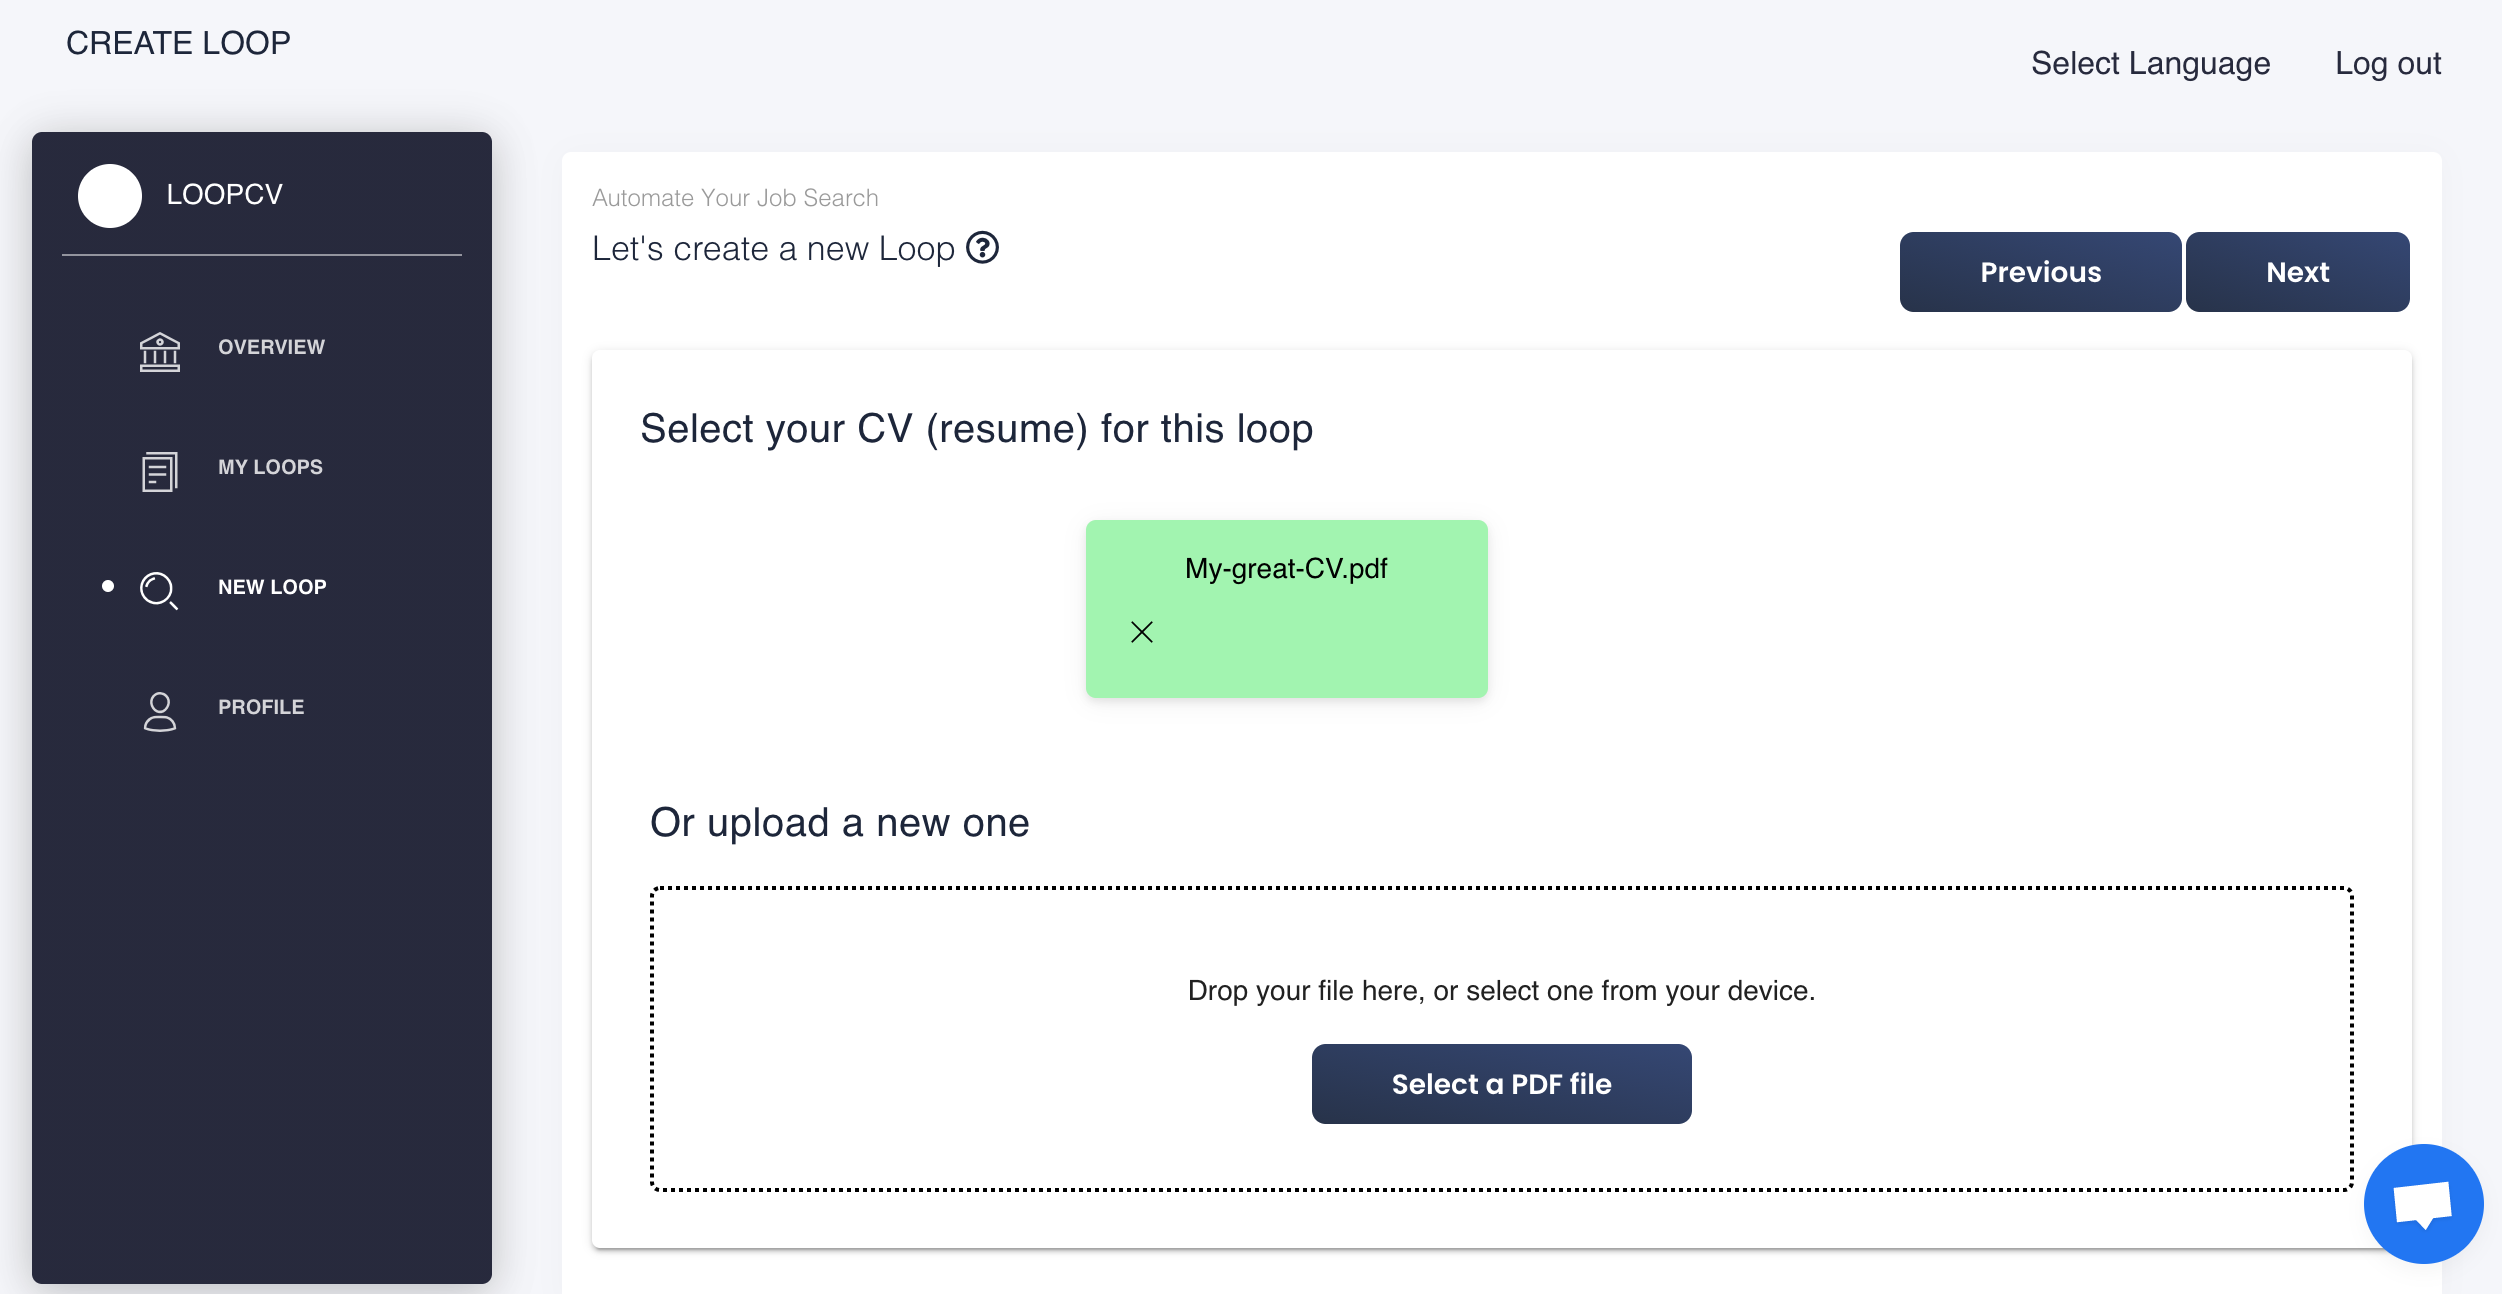Select the My Loops document icon
The height and width of the screenshot is (1294, 2502).
pyautogui.click(x=158, y=470)
